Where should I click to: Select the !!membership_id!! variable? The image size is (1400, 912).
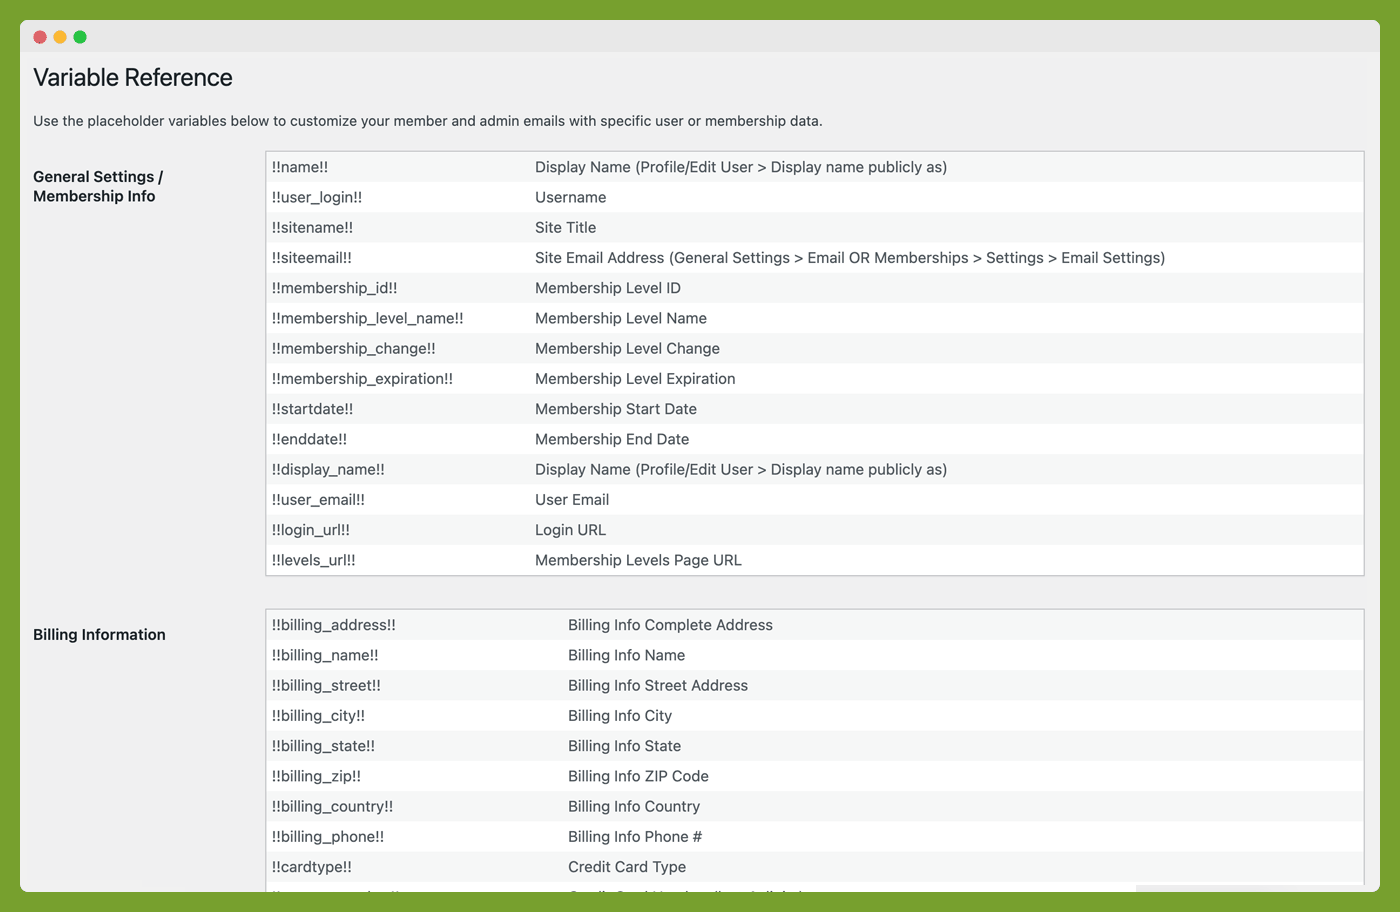pos(335,288)
